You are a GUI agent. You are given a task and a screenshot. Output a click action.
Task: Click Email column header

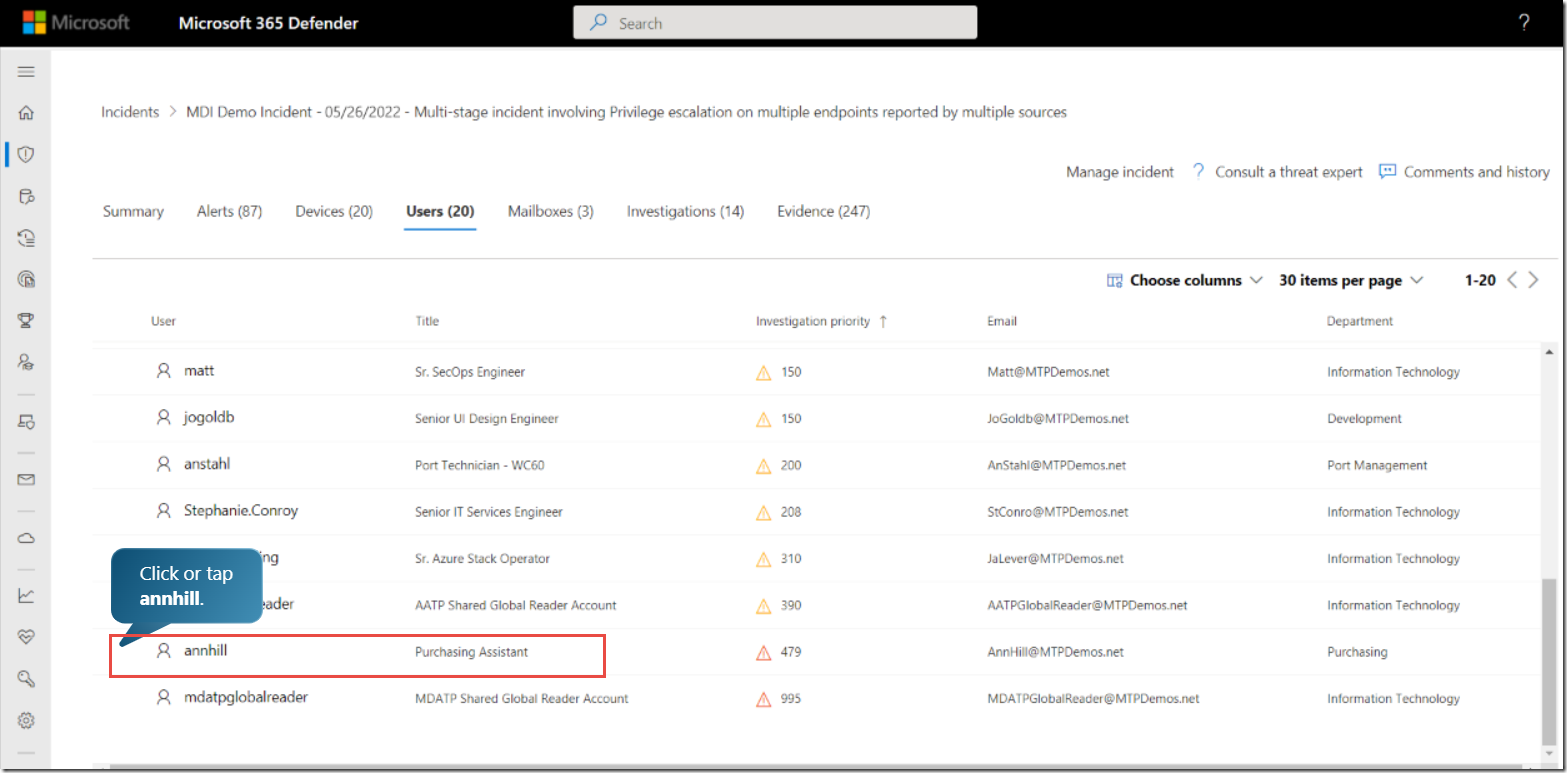[1002, 321]
